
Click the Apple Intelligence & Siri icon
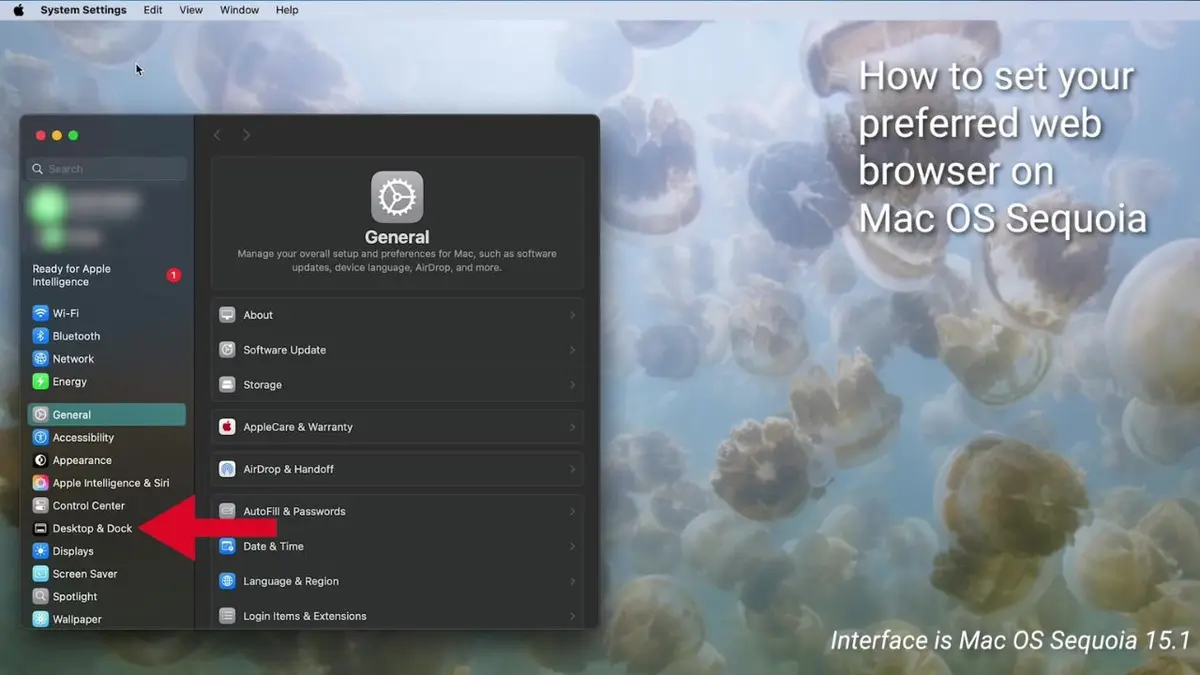pyautogui.click(x=40, y=483)
